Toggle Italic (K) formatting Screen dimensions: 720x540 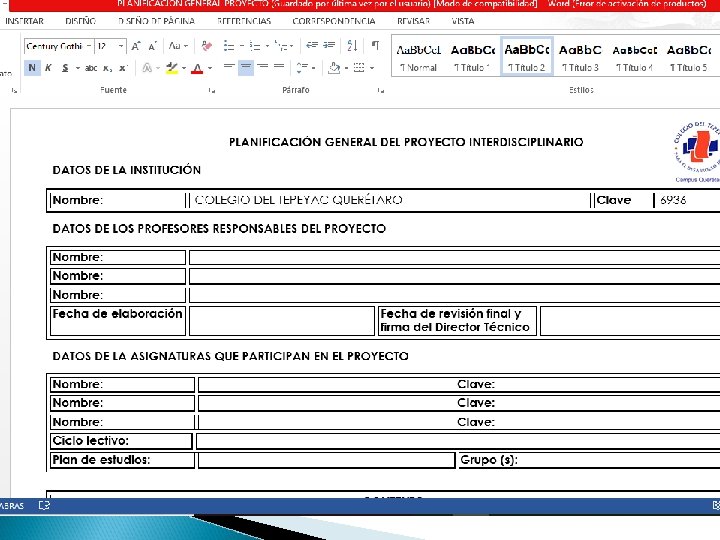coord(48,68)
